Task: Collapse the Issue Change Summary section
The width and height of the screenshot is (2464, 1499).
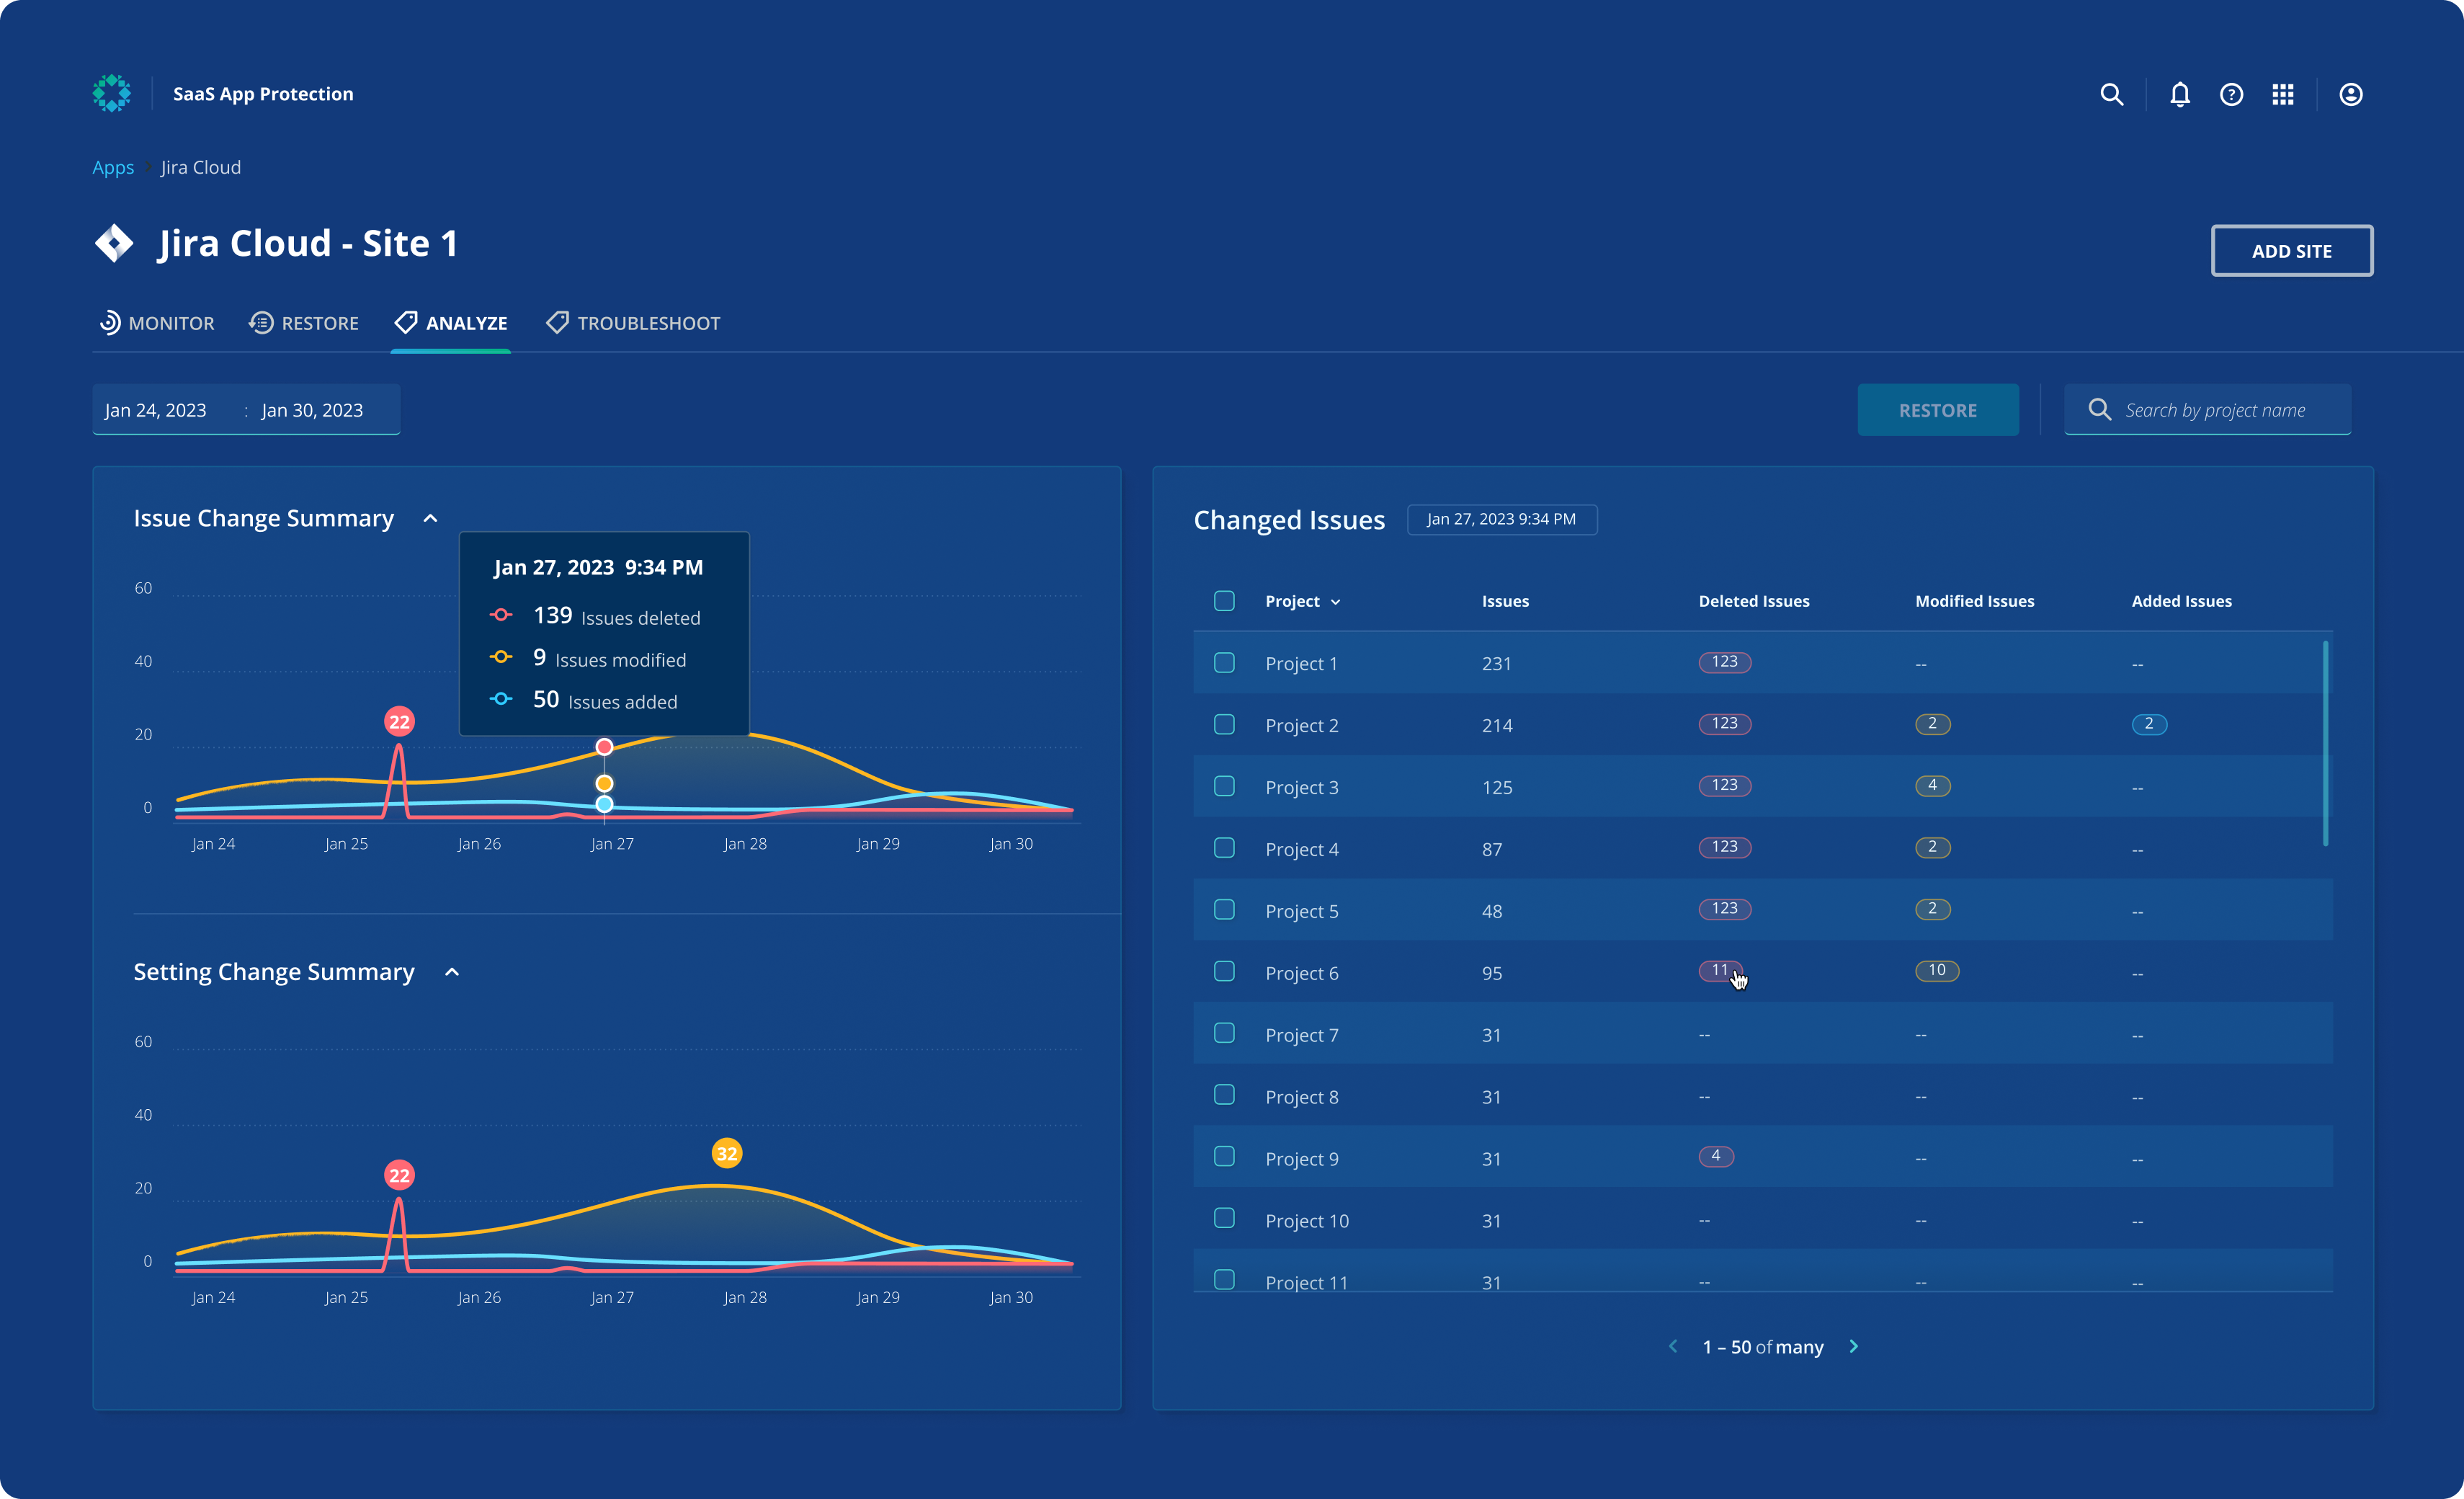Action: click(x=430, y=518)
